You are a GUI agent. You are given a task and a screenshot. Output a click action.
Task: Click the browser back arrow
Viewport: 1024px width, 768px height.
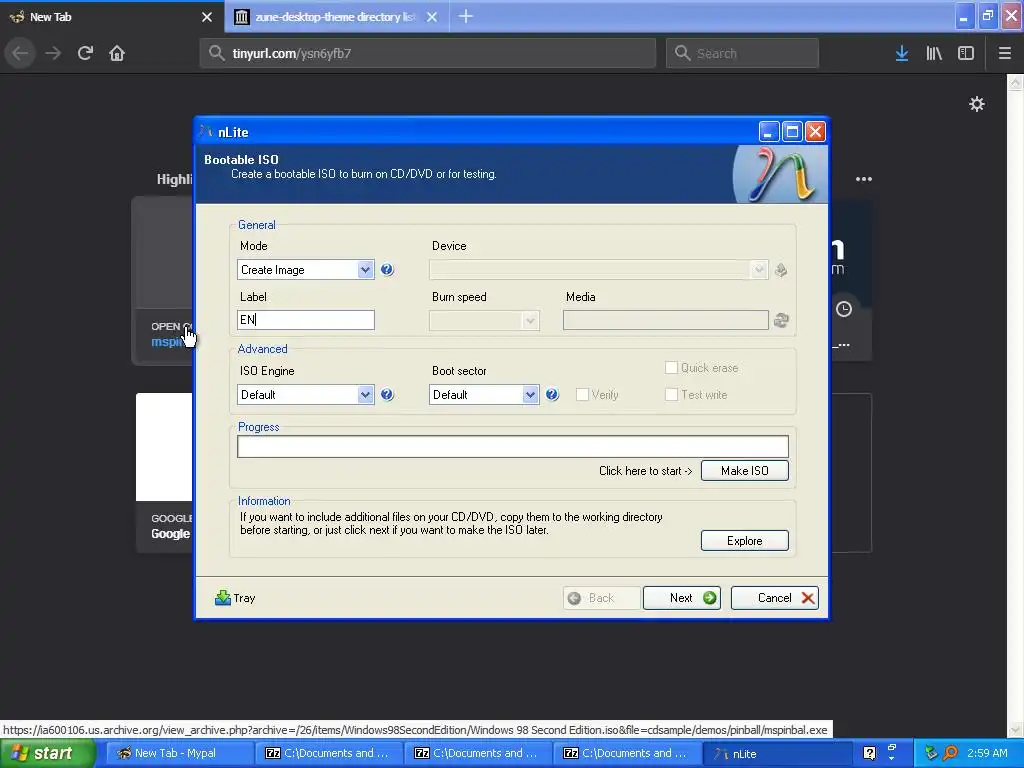tap(20, 53)
